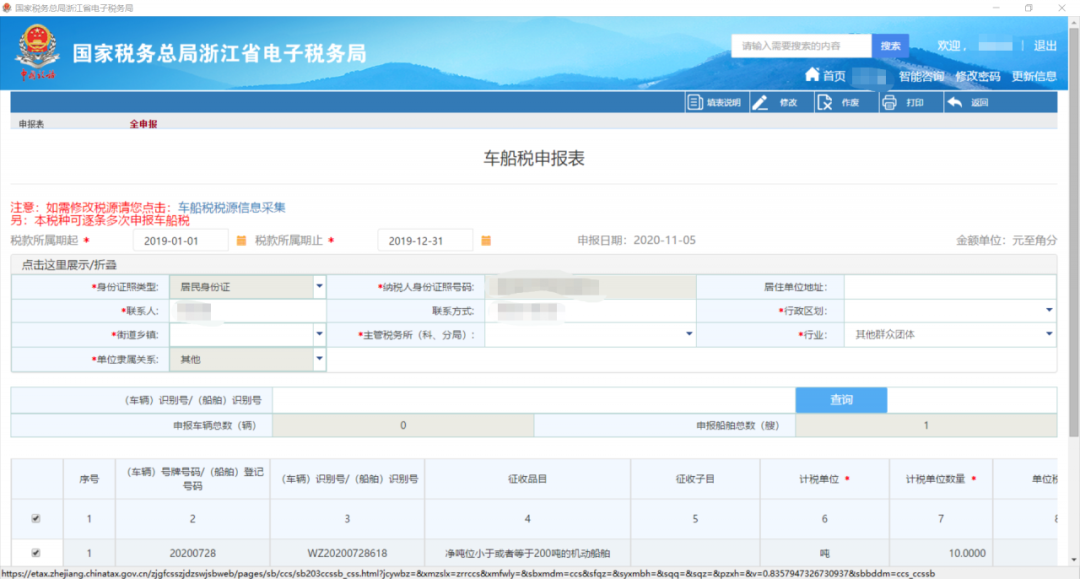Switch to the 全申报 tab
The width and height of the screenshot is (1080, 579).
[x=143, y=124]
